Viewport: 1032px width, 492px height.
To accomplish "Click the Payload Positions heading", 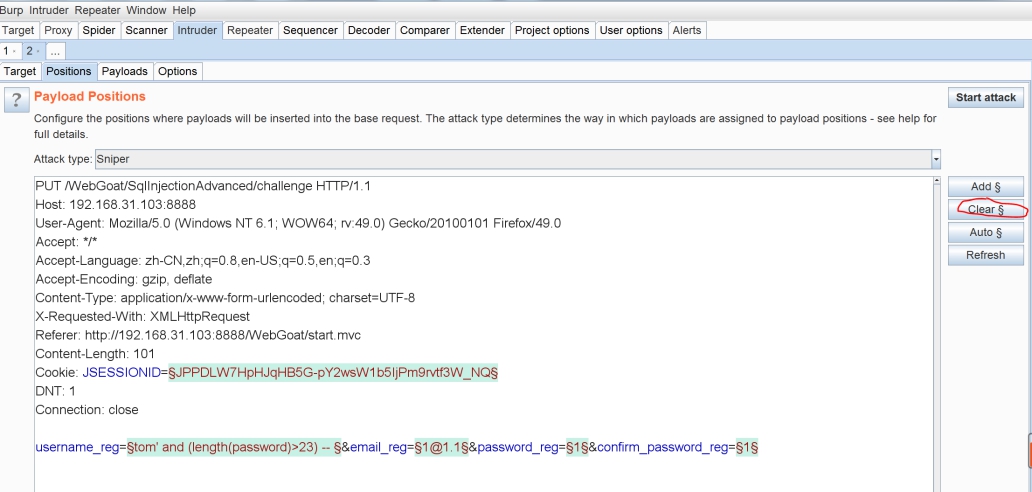I will 90,96.
